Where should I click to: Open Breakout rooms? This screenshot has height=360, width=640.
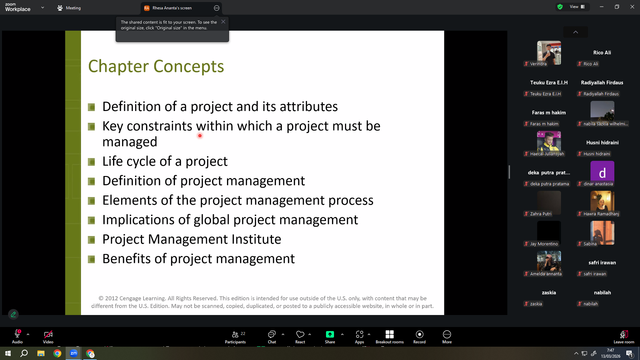(389, 337)
